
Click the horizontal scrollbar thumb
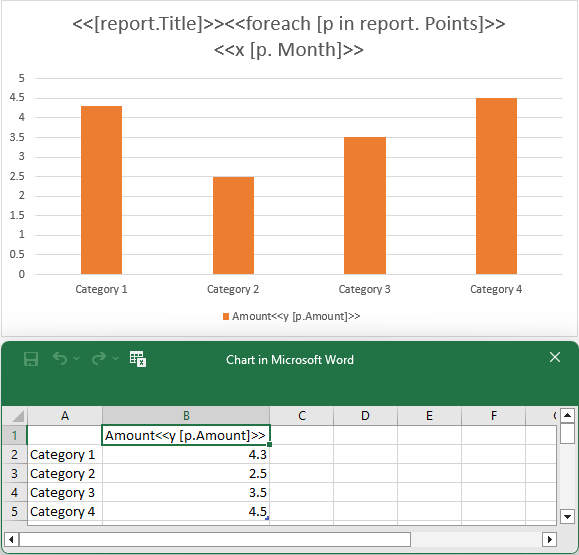click(x=215, y=539)
